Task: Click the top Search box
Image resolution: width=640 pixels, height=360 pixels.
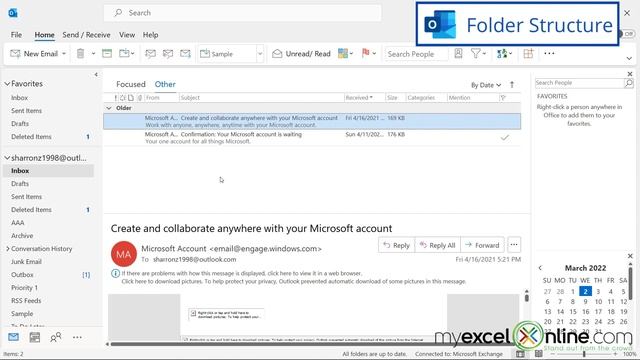Action: 242,13
